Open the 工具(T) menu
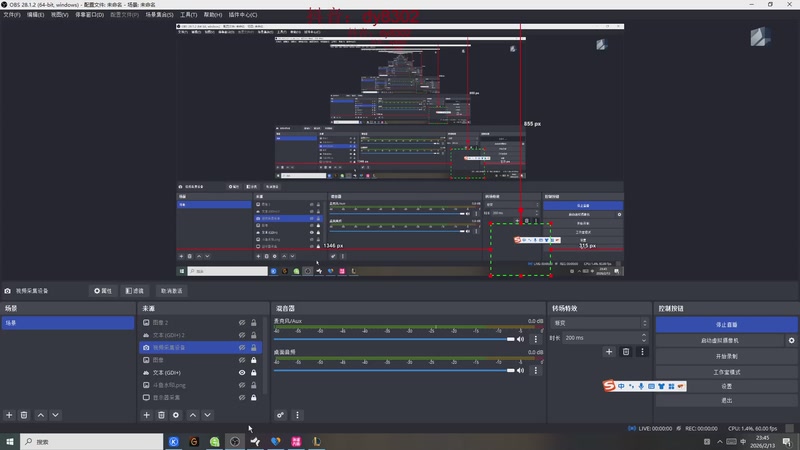This screenshot has width=800, height=450. click(x=188, y=15)
